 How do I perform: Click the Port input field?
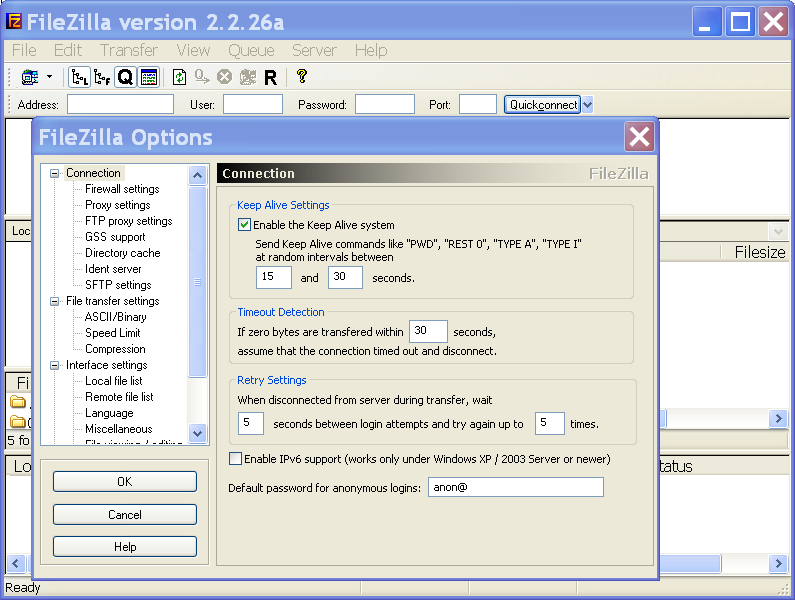click(x=478, y=104)
